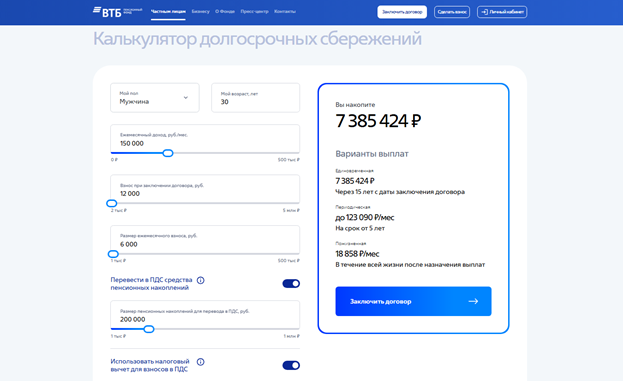Viewport: 623px width, 381px height.
Task: Click login icon in Личный кабинет button
Action: point(484,12)
